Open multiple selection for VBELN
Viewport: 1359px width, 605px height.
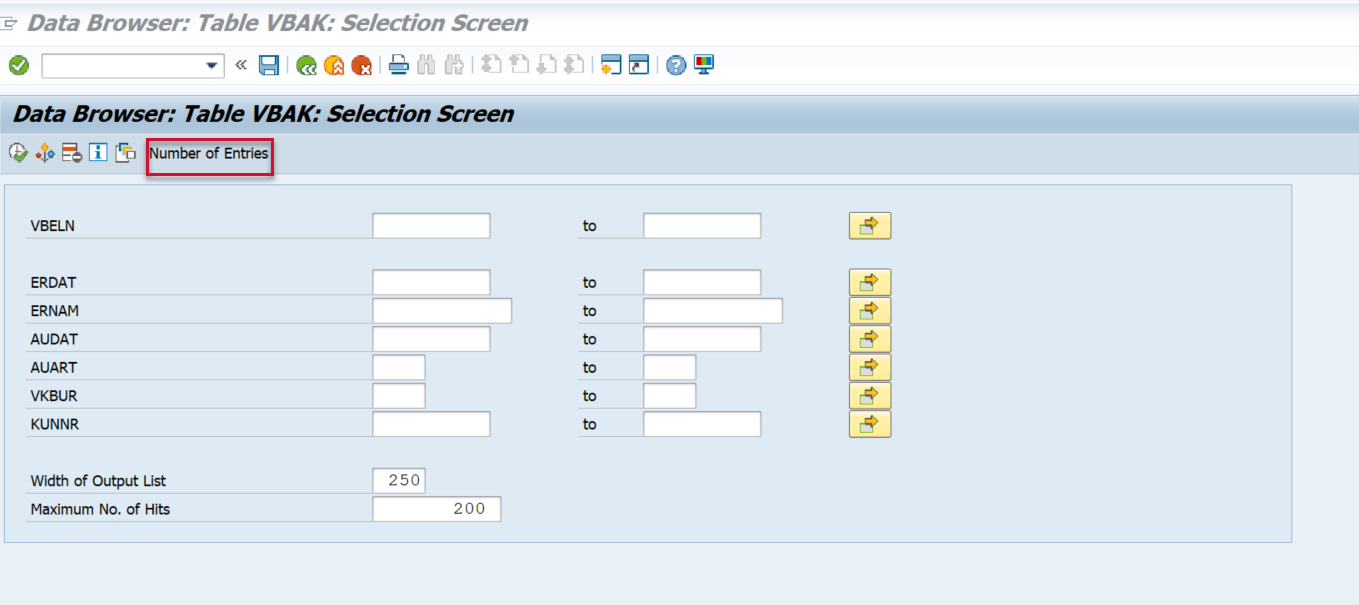pyautogui.click(x=869, y=226)
